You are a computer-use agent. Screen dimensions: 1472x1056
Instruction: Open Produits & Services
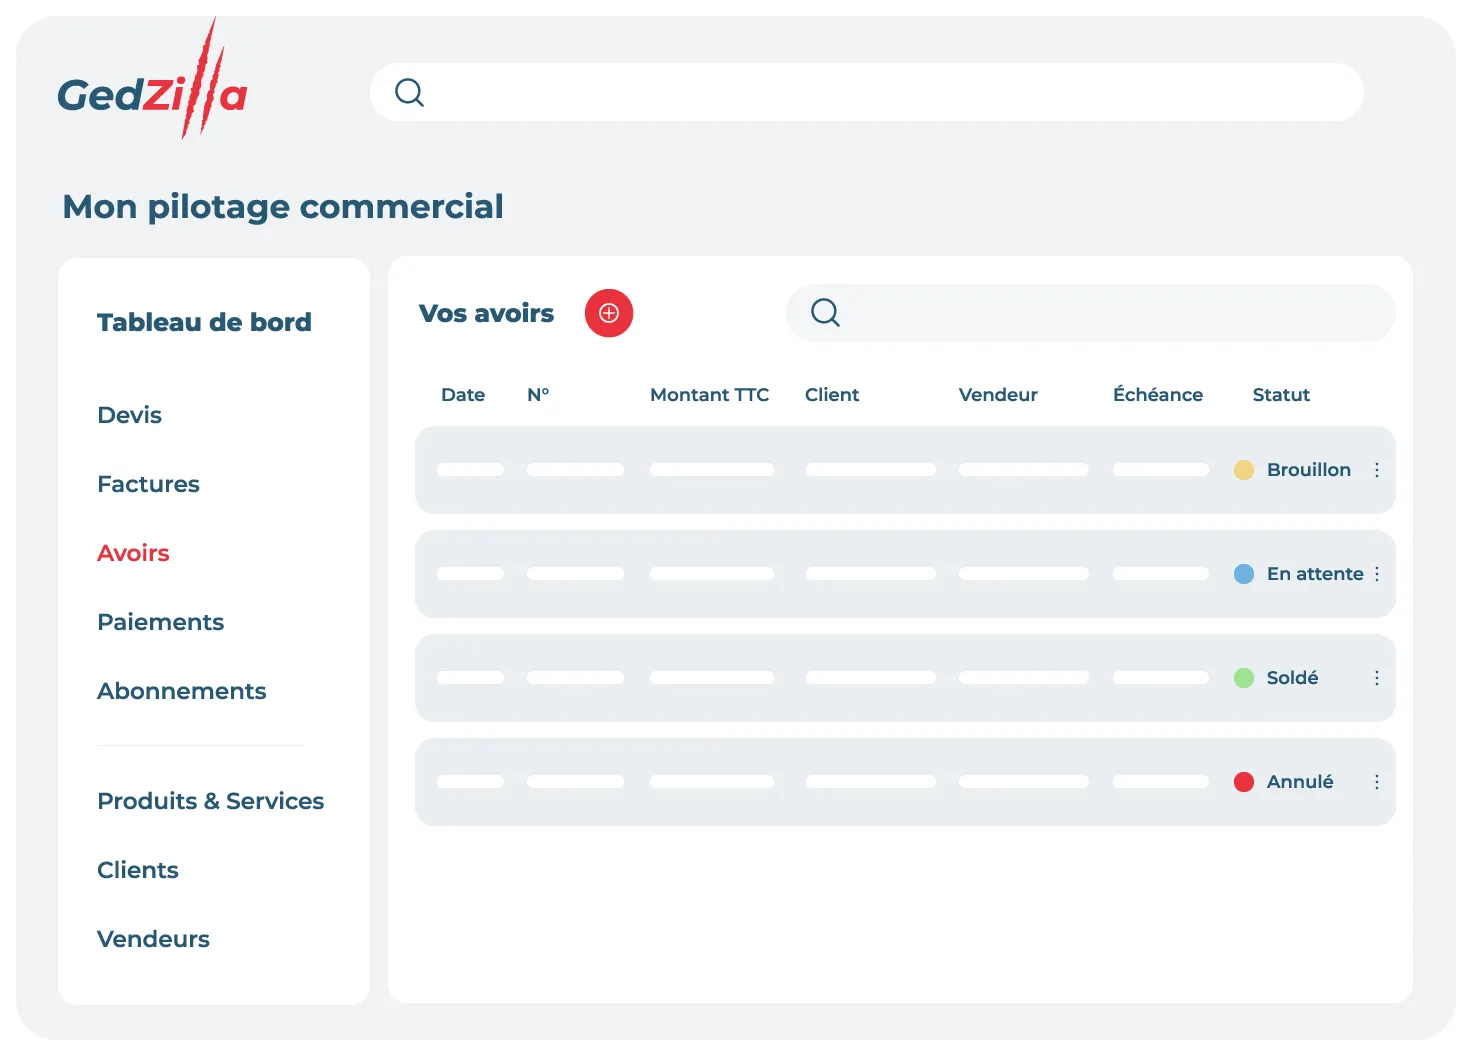coord(210,801)
